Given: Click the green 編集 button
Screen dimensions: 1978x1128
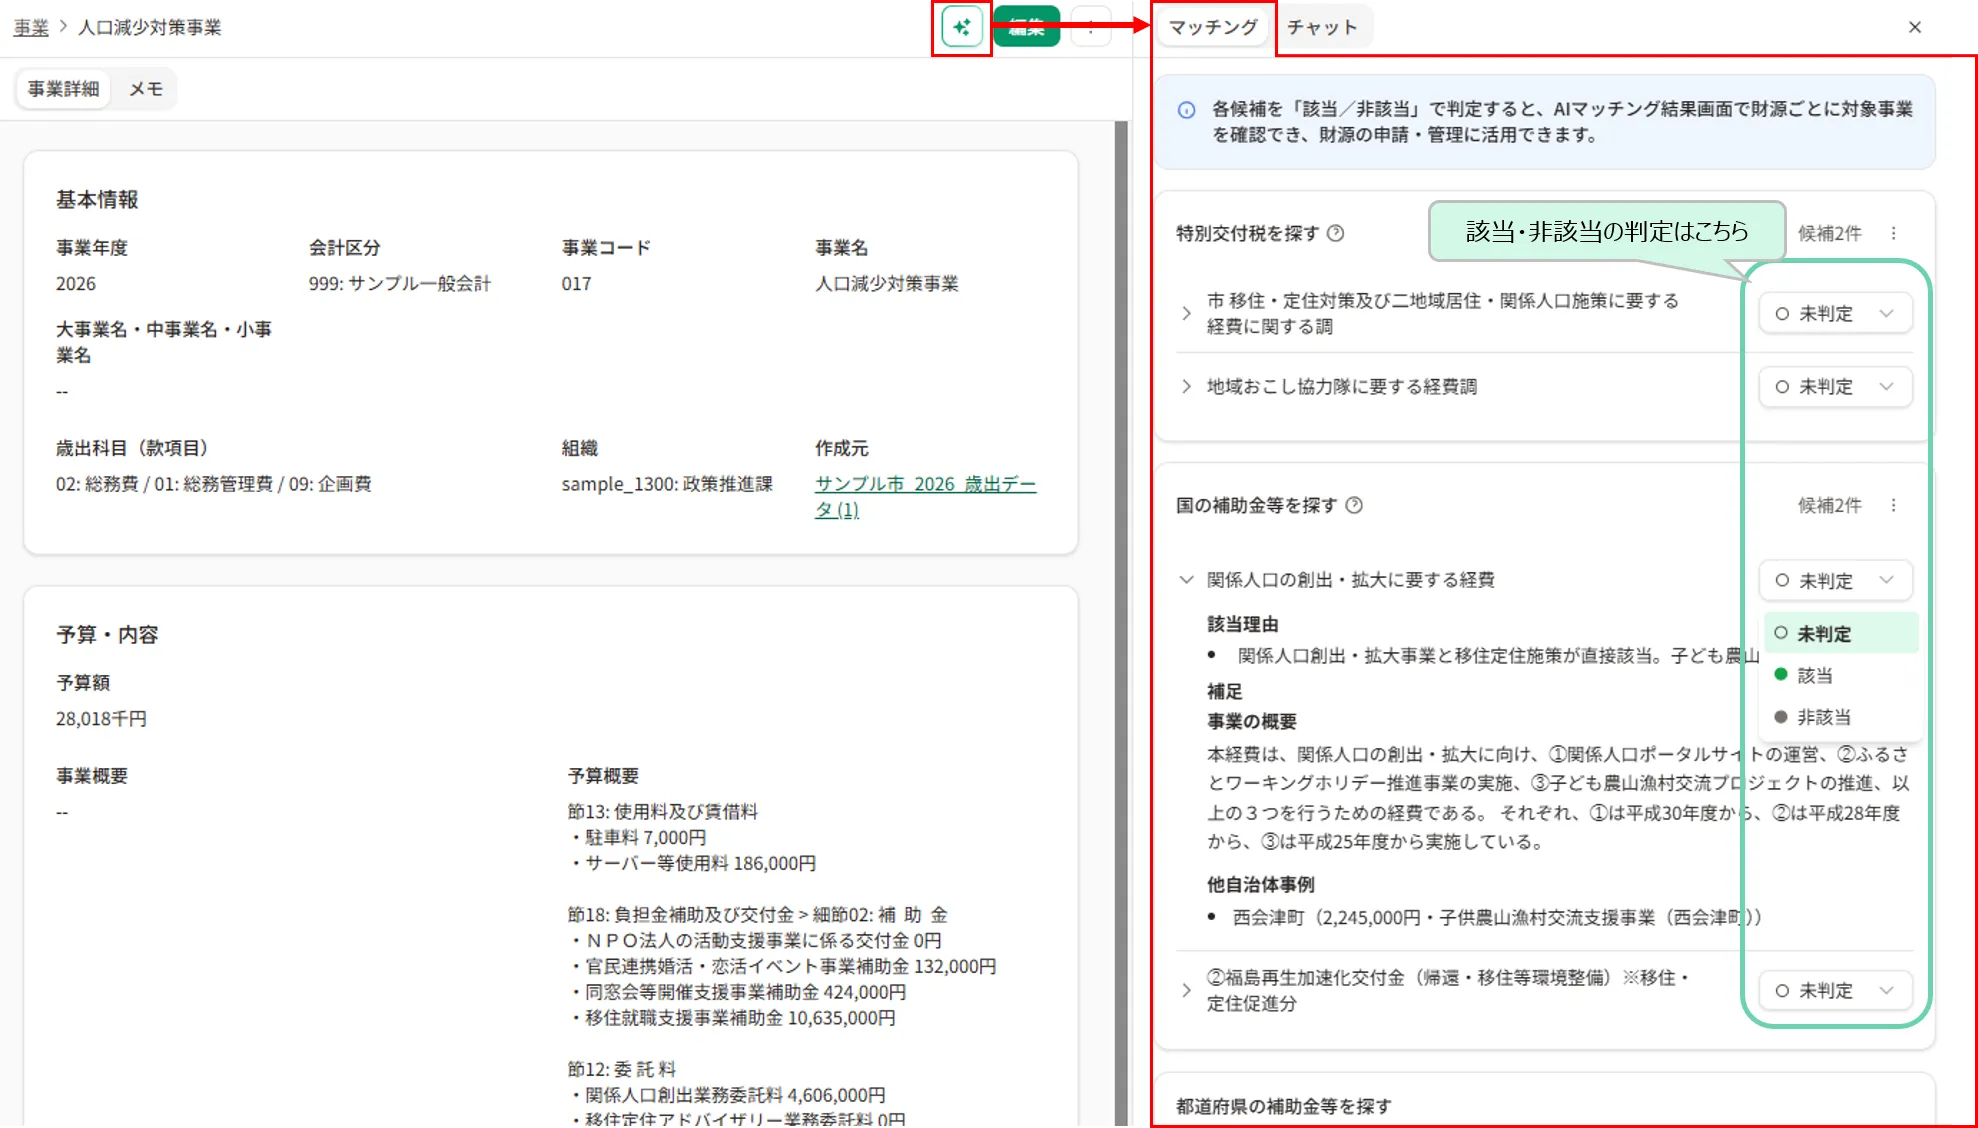Looking at the screenshot, I should [1026, 28].
